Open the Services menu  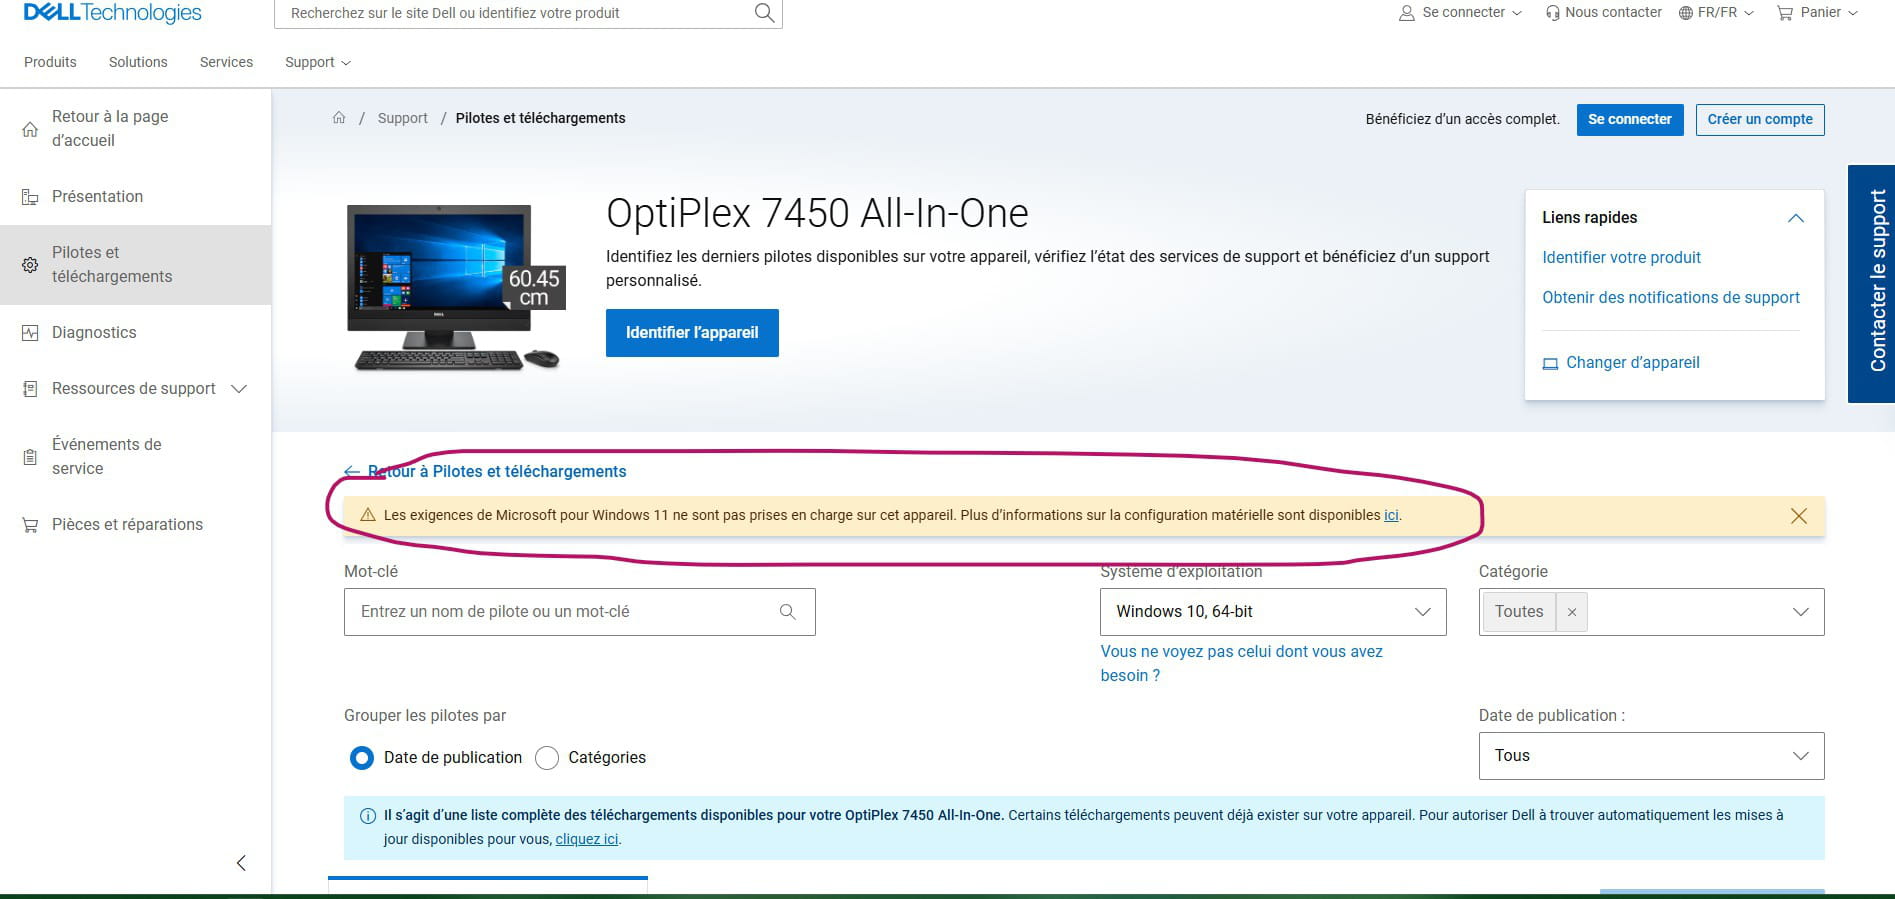click(226, 62)
